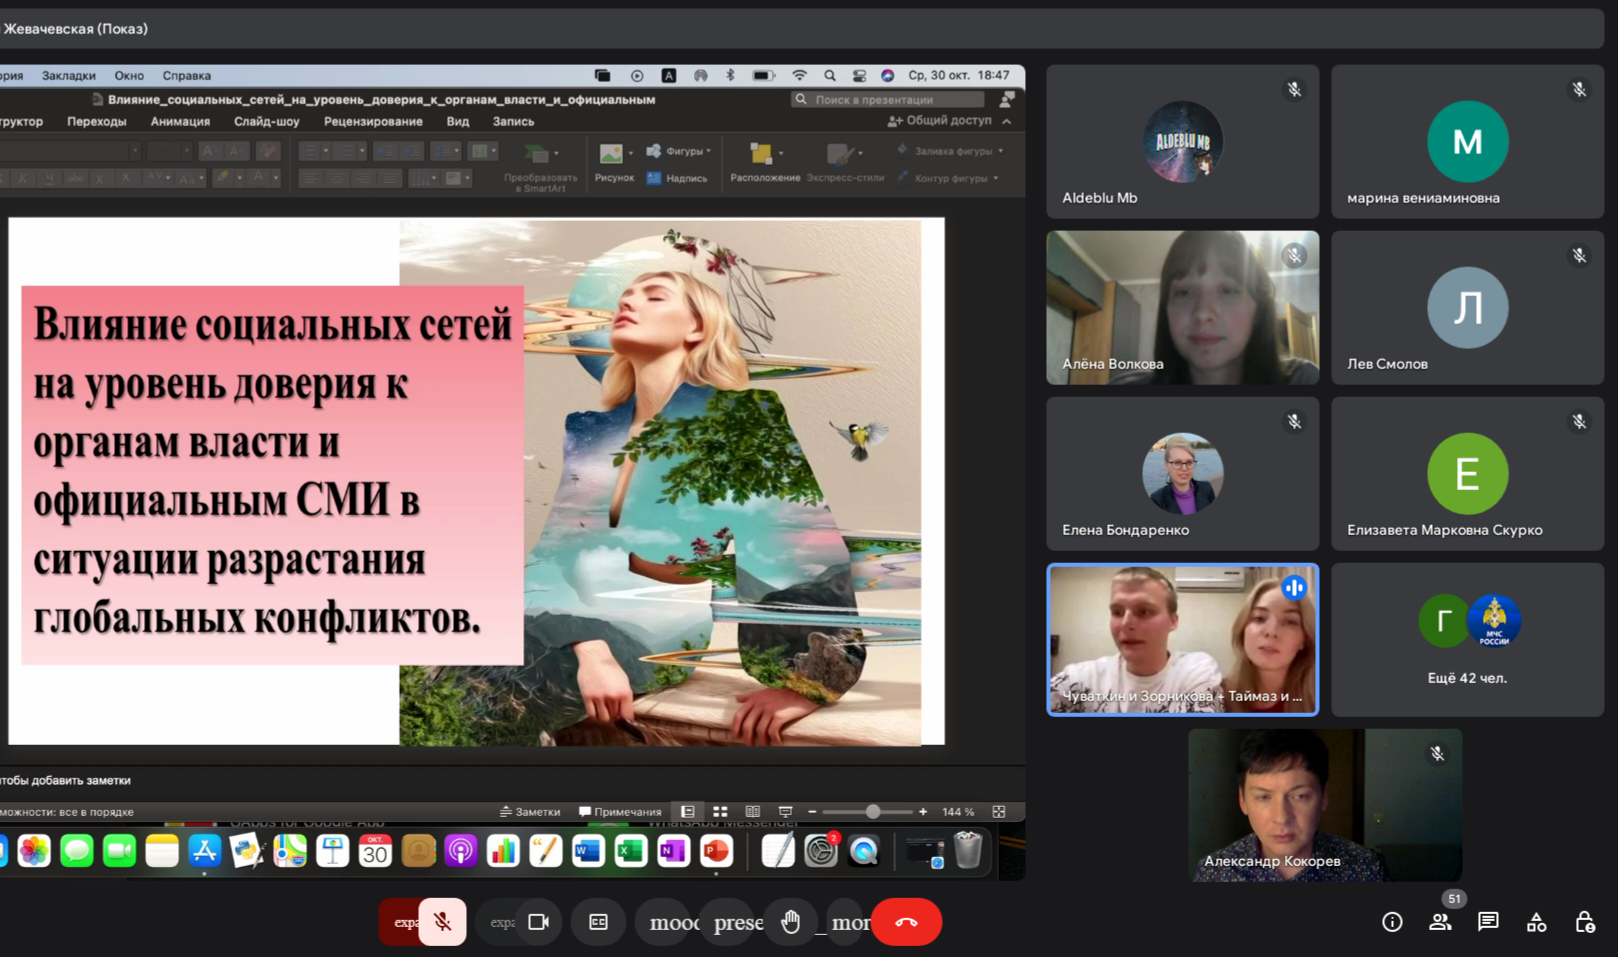Expand the Экспресс-стили dropdown arrow
Screen dimensions: 1618x957
coord(861,153)
